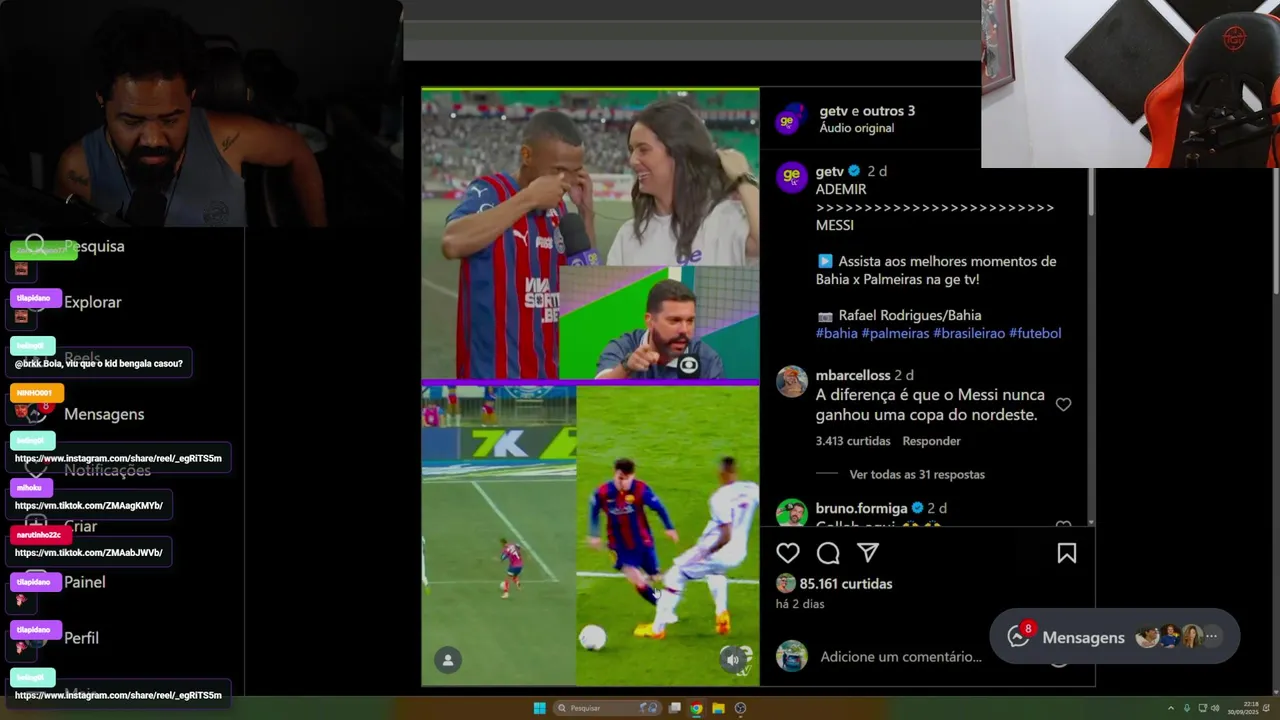This screenshot has height=720, width=1280.
Task: Open the #palmeiras hashtag
Action: click(x=895, y=333)
